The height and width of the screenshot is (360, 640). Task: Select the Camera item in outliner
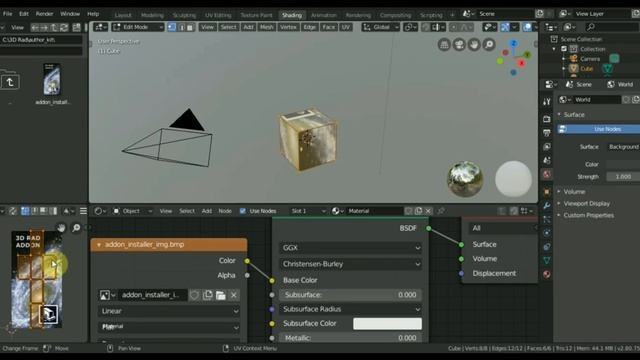590,59
